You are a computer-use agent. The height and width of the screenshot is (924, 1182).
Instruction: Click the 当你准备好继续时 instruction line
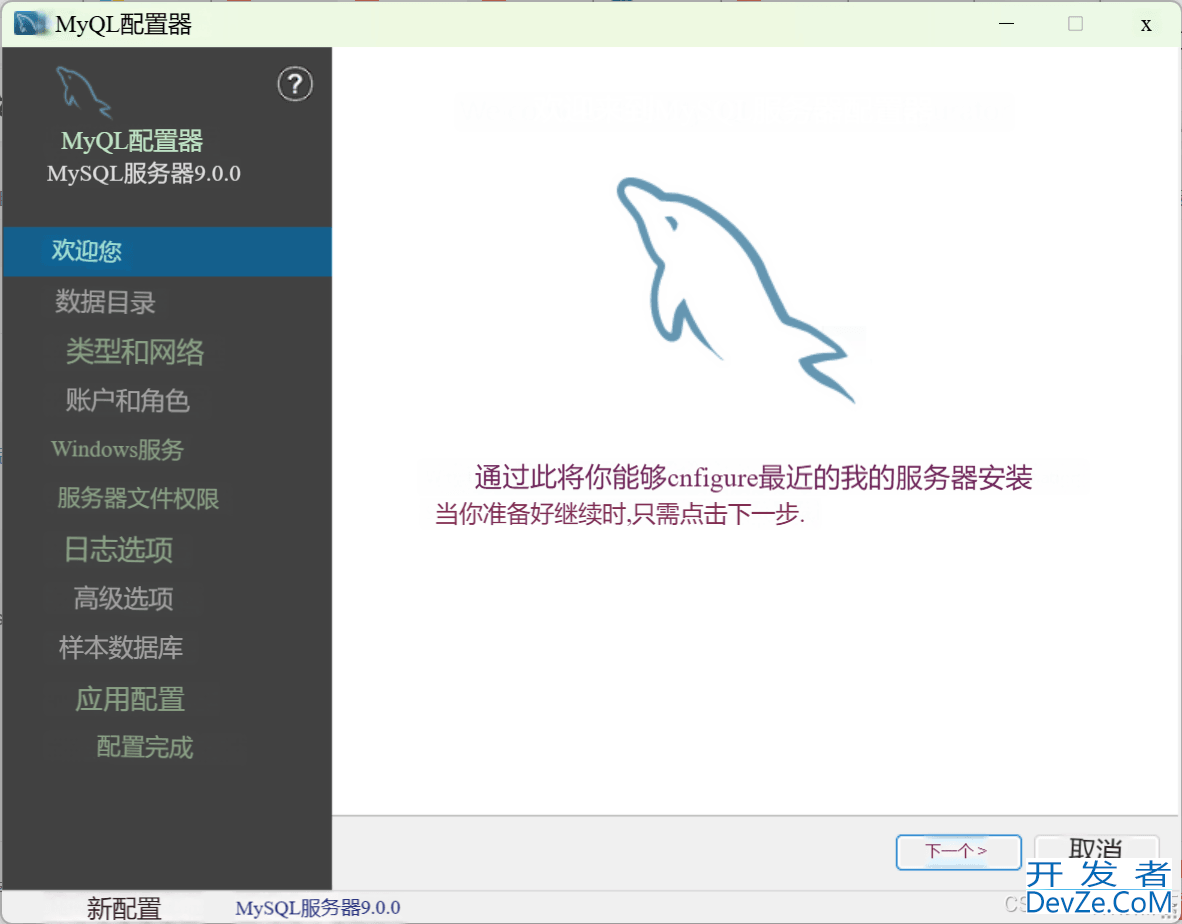(x=620, y=514)
